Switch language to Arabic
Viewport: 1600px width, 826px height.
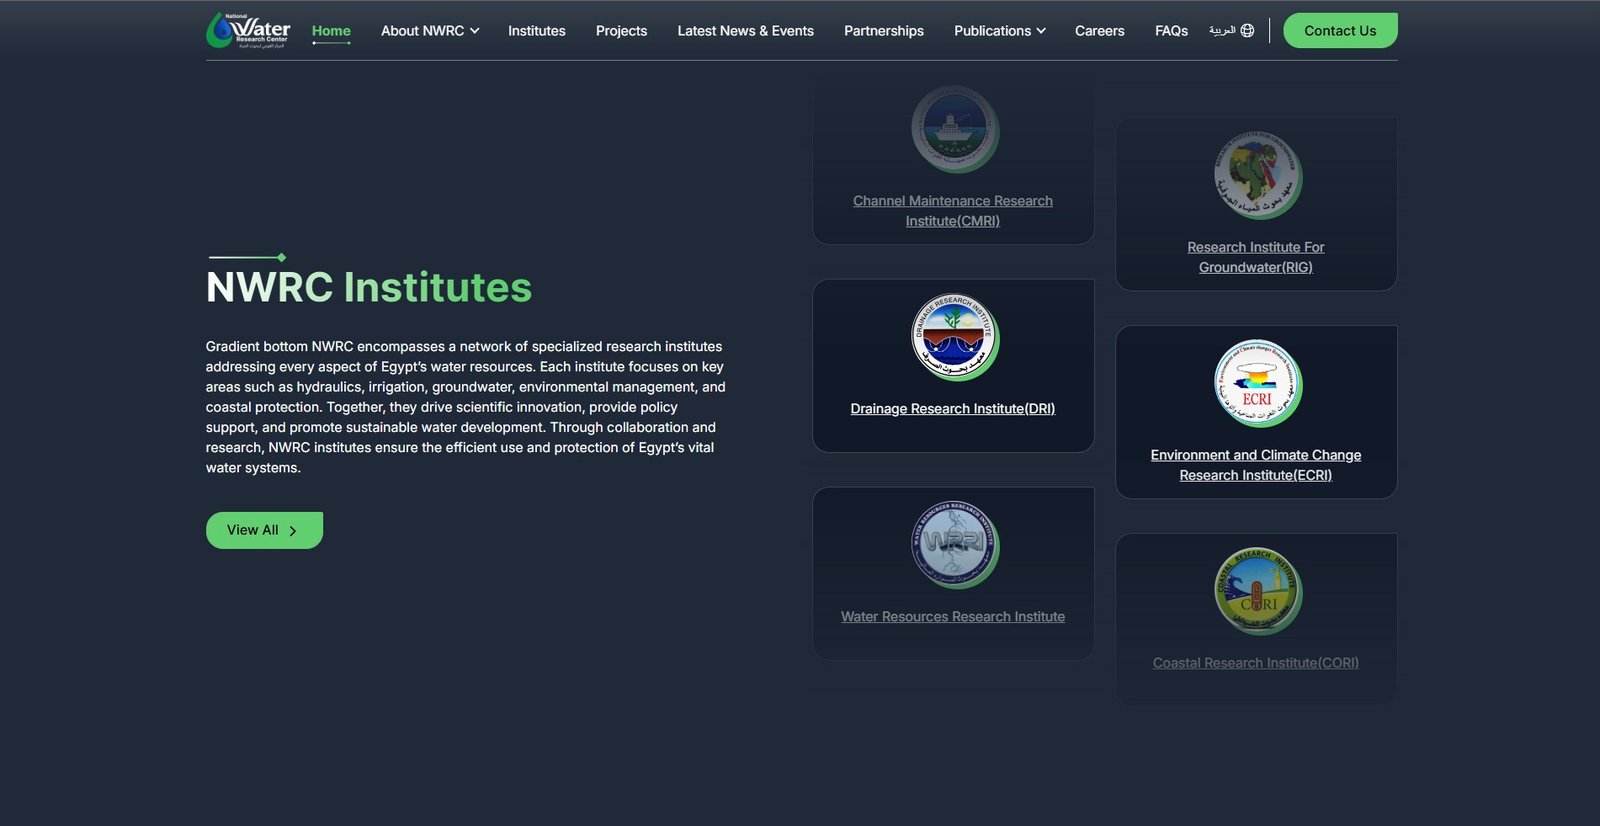pos(1222,31)
